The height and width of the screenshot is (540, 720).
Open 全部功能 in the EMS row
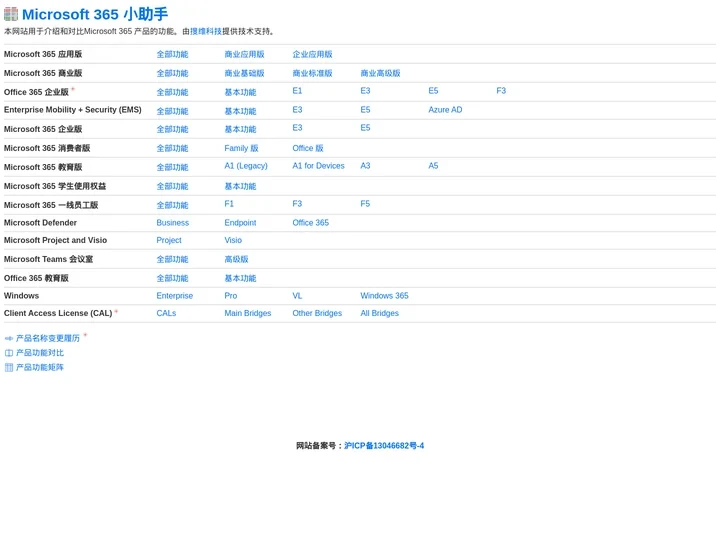(172, 111)
